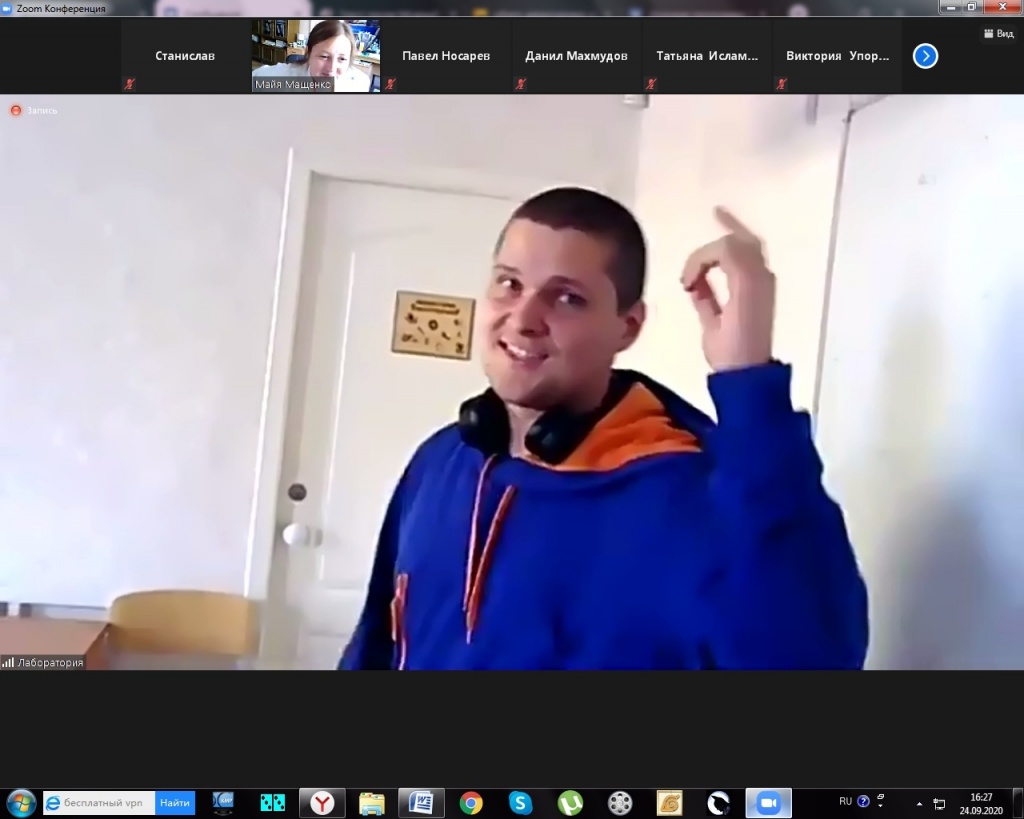Select Павел Носарев's participant tile

tap(446, 56)
